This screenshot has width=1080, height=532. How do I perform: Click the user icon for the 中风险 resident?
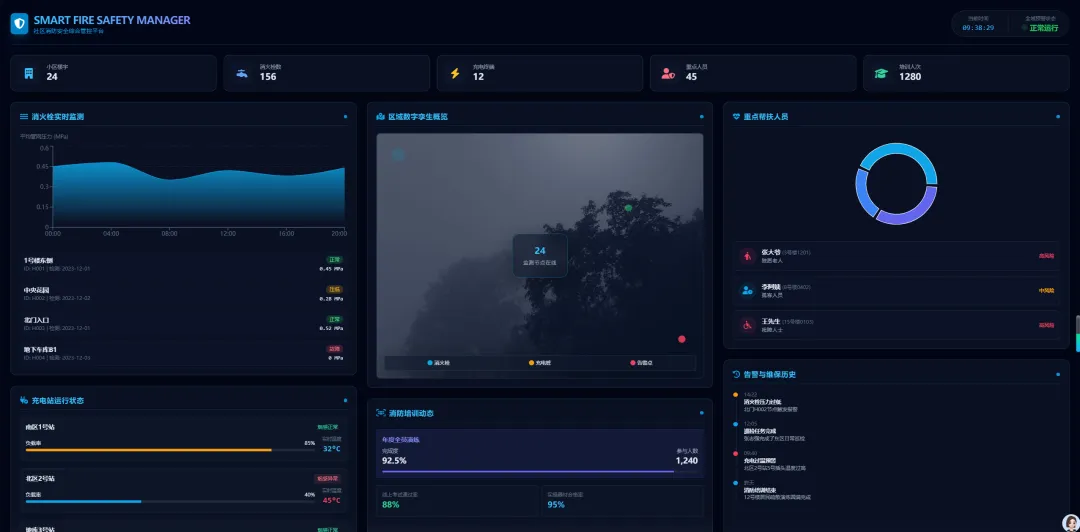(x=747, y=290)
